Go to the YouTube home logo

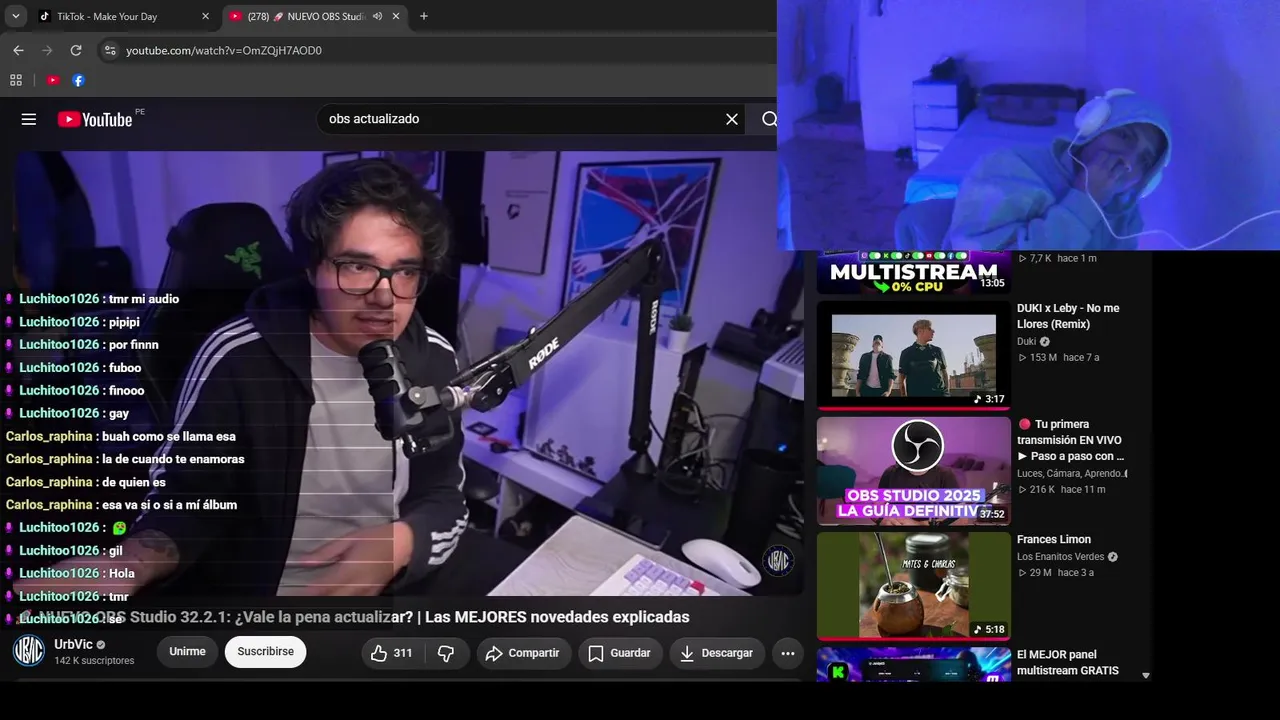coord(95,119)
